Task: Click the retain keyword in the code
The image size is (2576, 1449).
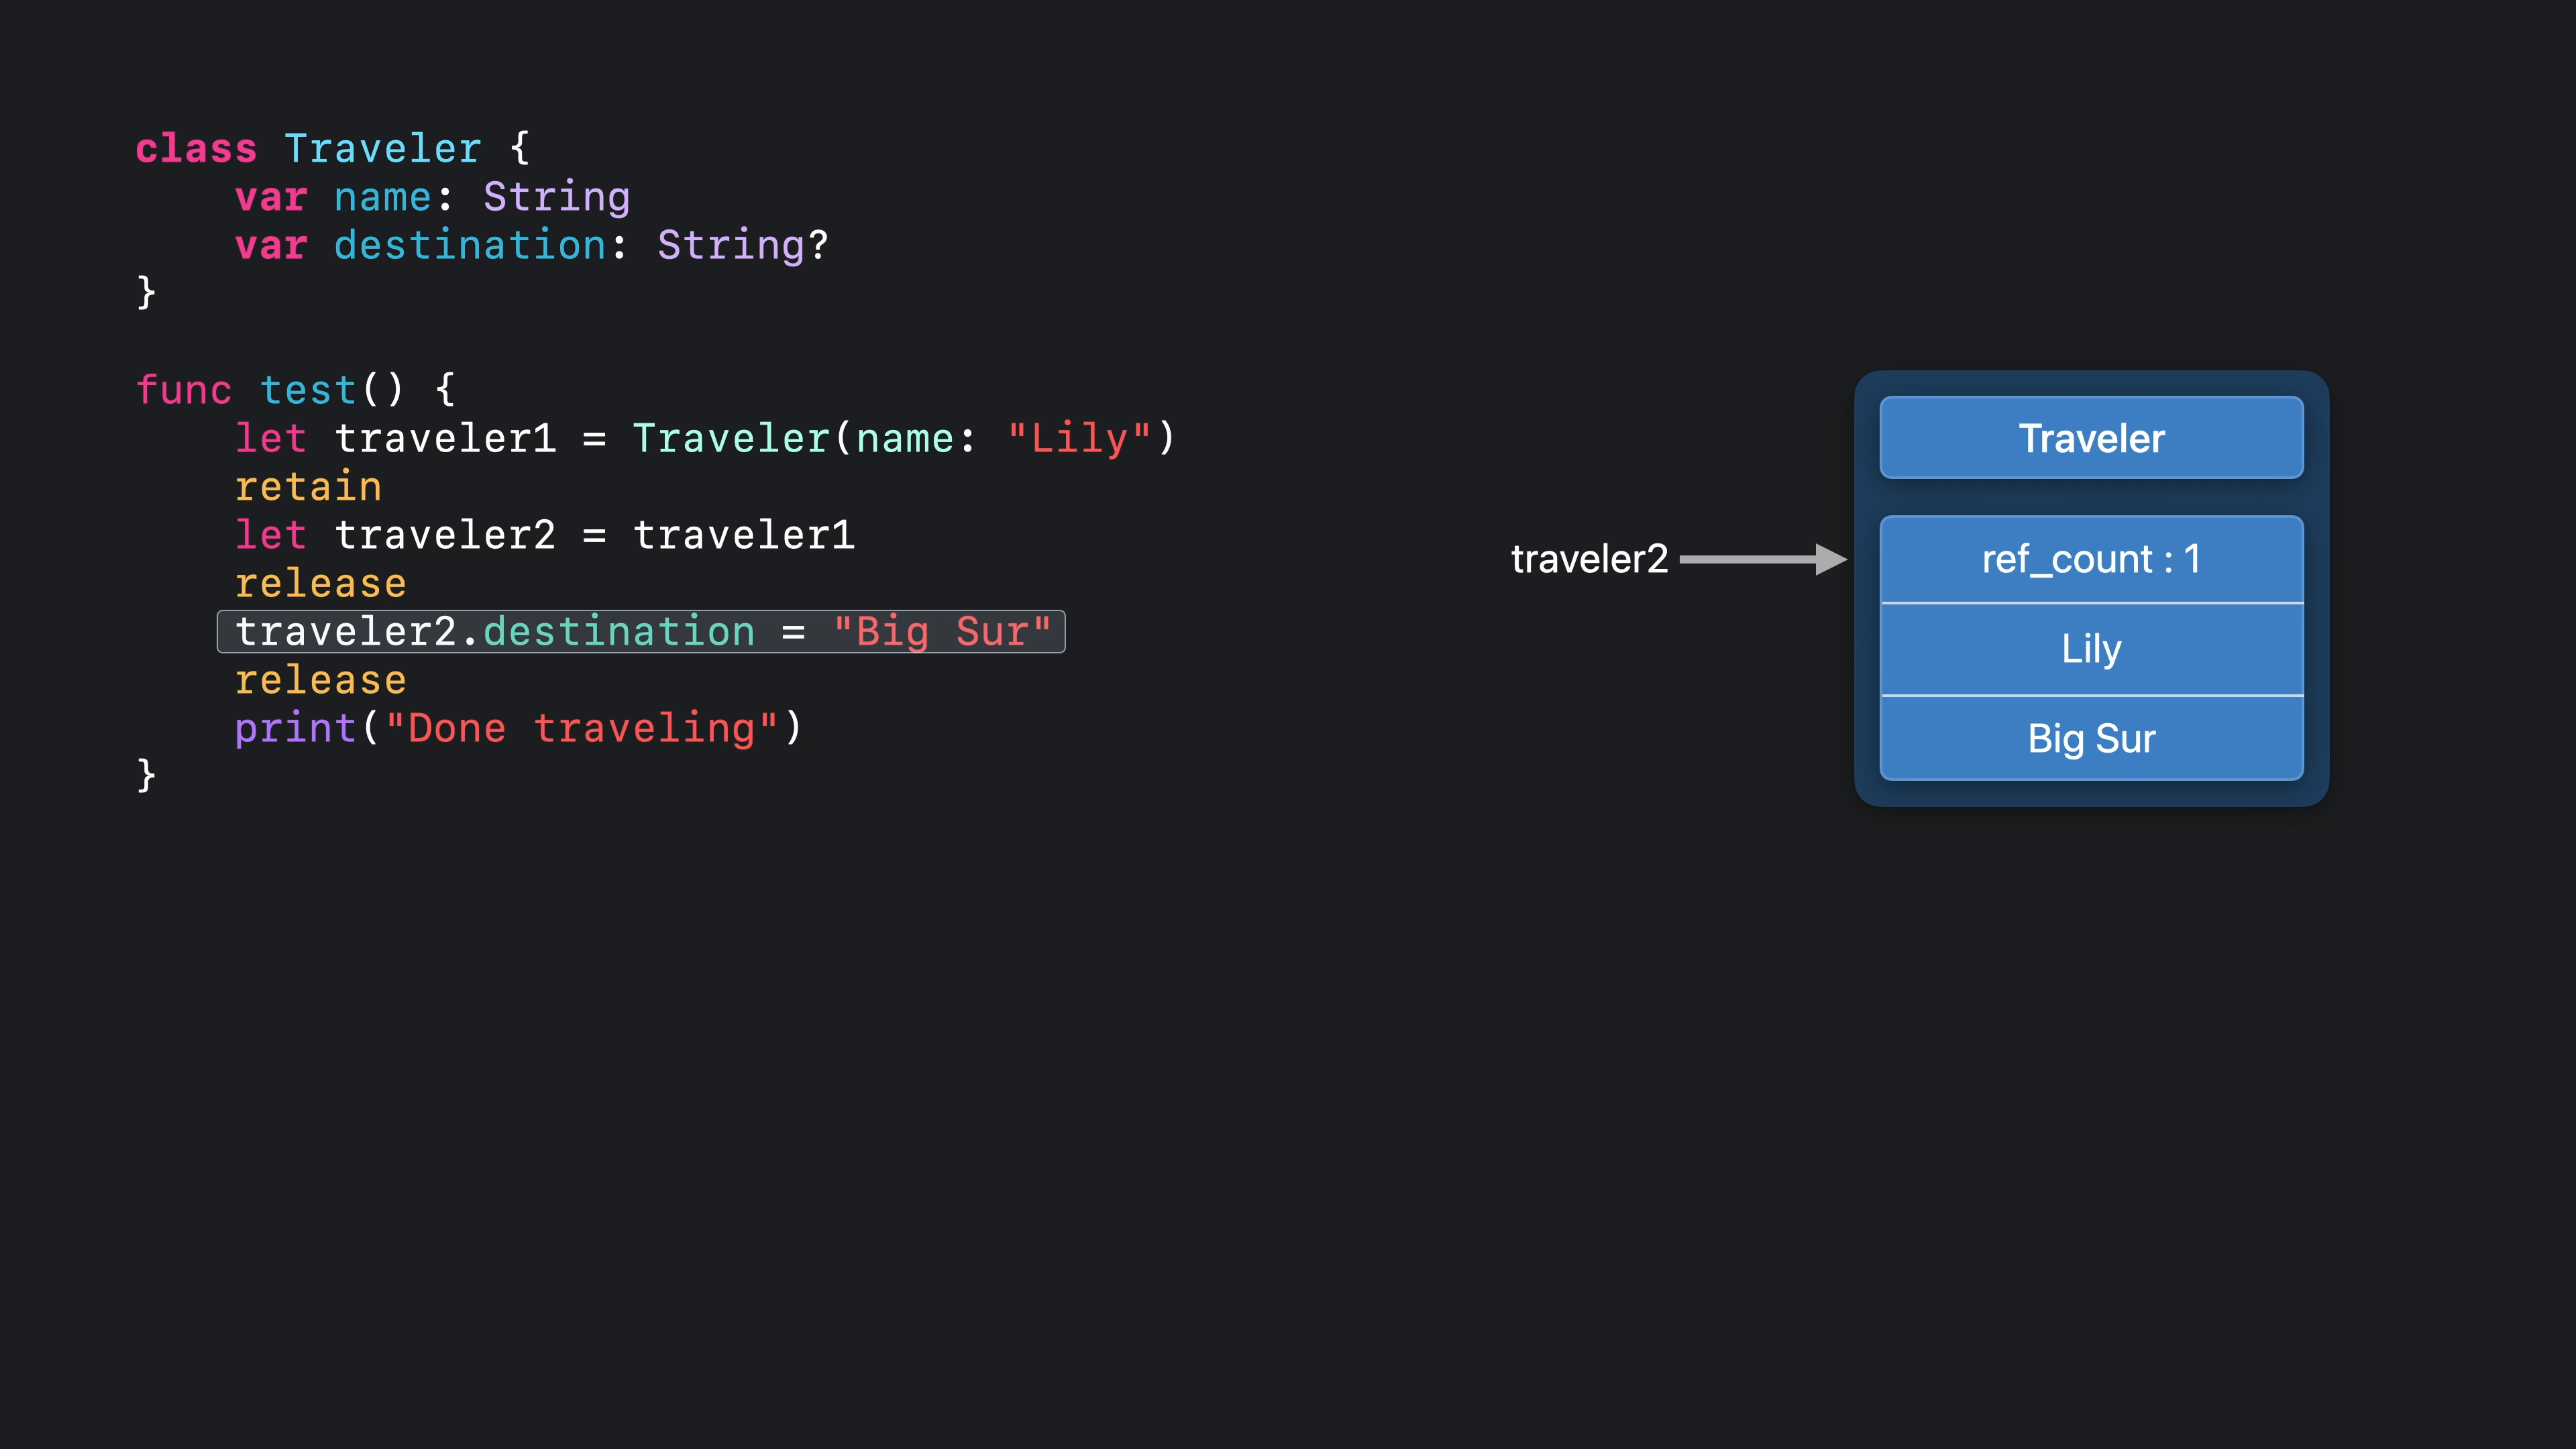Action: click(308, 487)
